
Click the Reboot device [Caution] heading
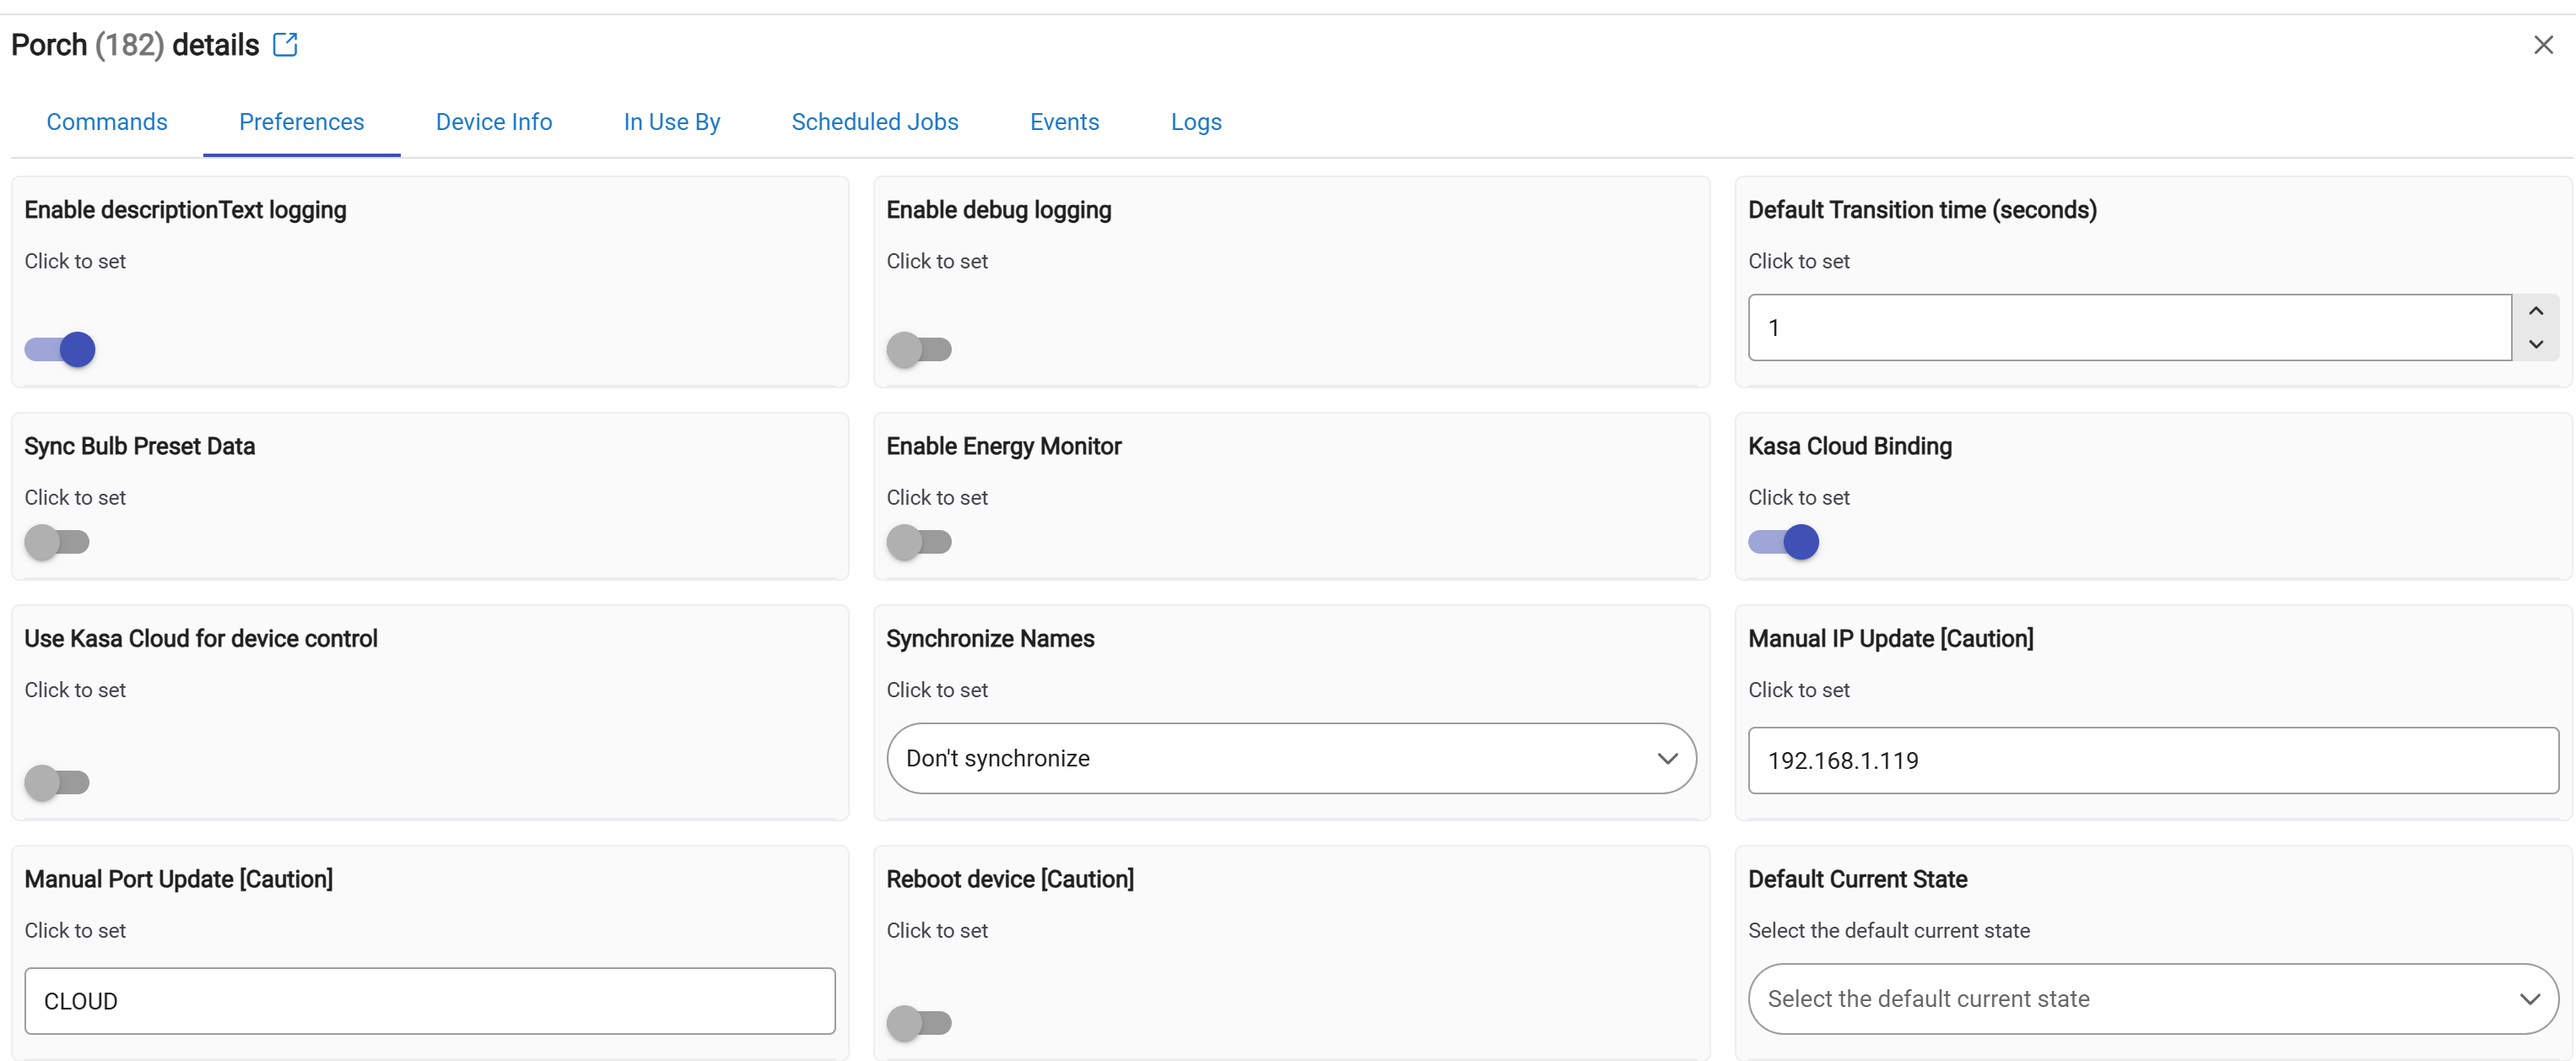coord(1009,879)
